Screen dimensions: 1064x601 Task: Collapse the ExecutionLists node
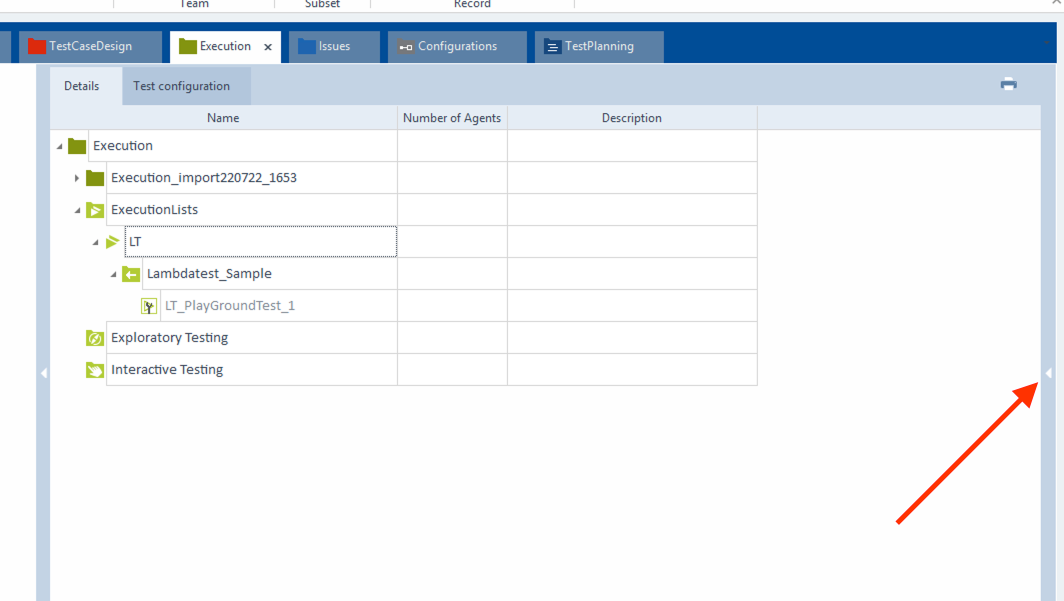(77, 211)
